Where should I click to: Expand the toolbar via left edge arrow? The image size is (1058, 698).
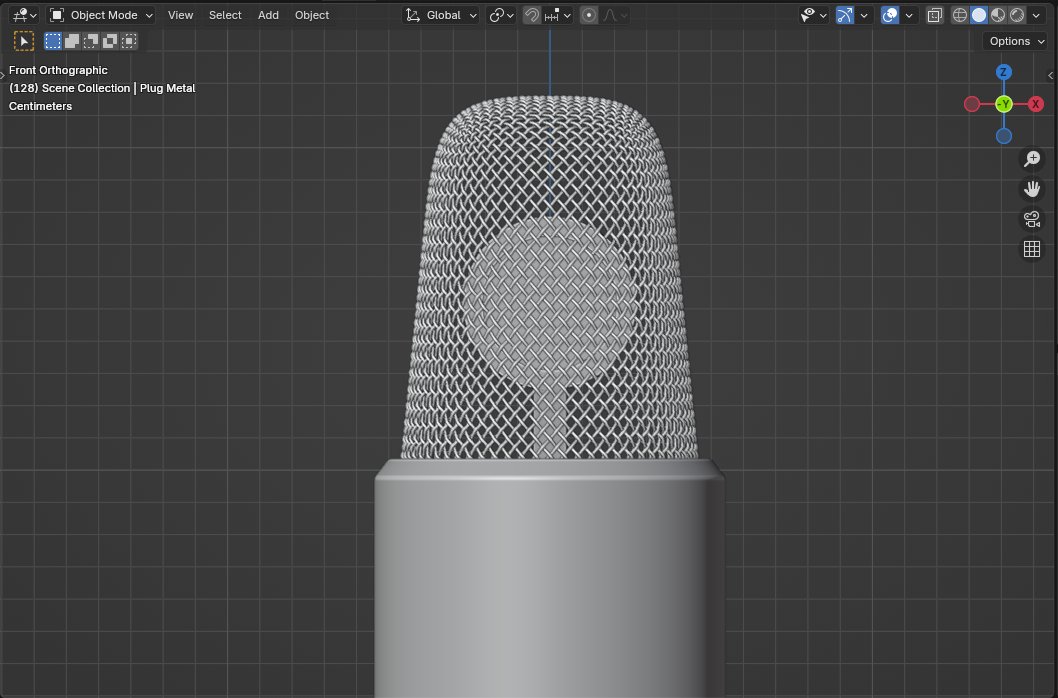pos(3,76)
